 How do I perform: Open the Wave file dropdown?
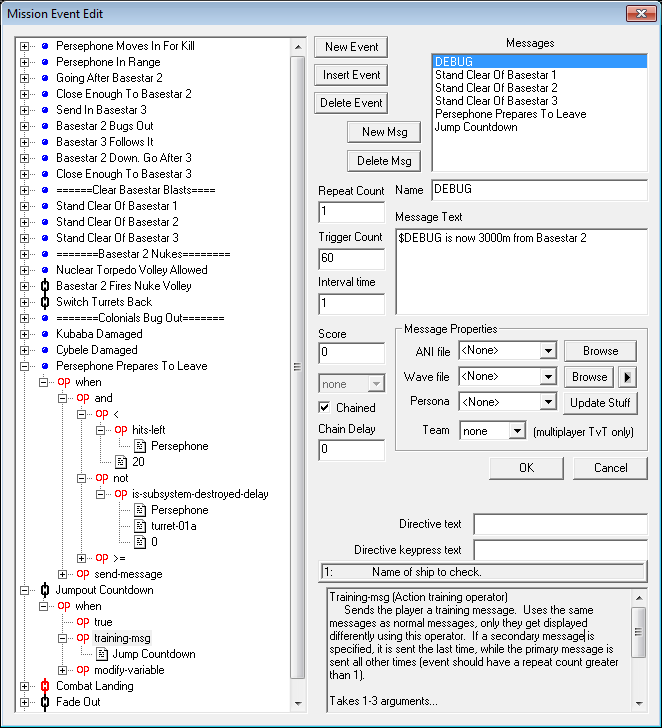[548, 377]
